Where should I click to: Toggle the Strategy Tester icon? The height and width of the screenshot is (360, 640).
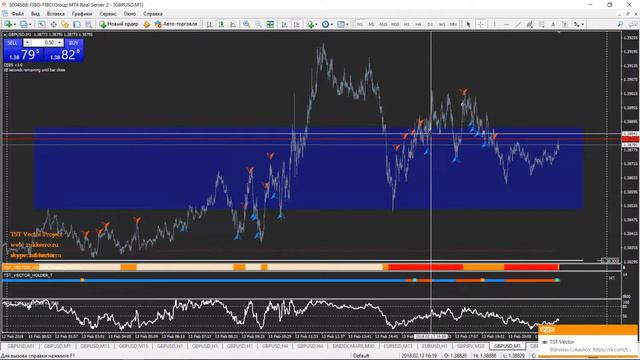pos(89,24)
